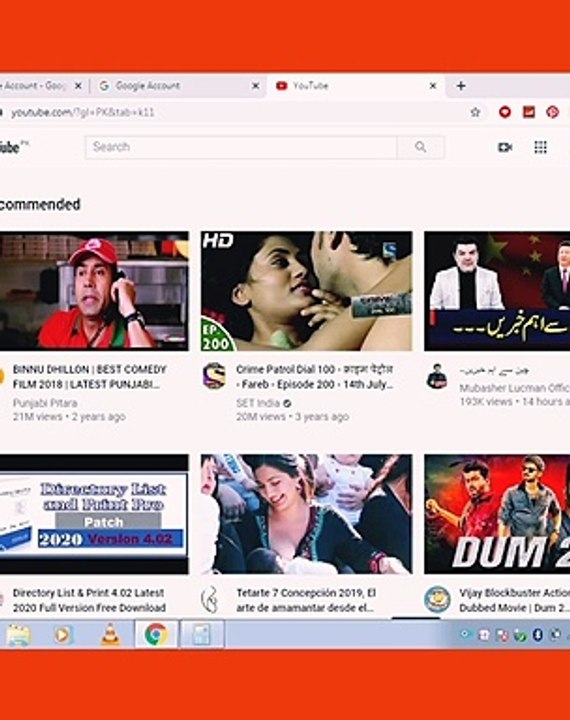
Task: Open the title Vijay Blockbuster Action Dubbed Movie
Action: 514,600
